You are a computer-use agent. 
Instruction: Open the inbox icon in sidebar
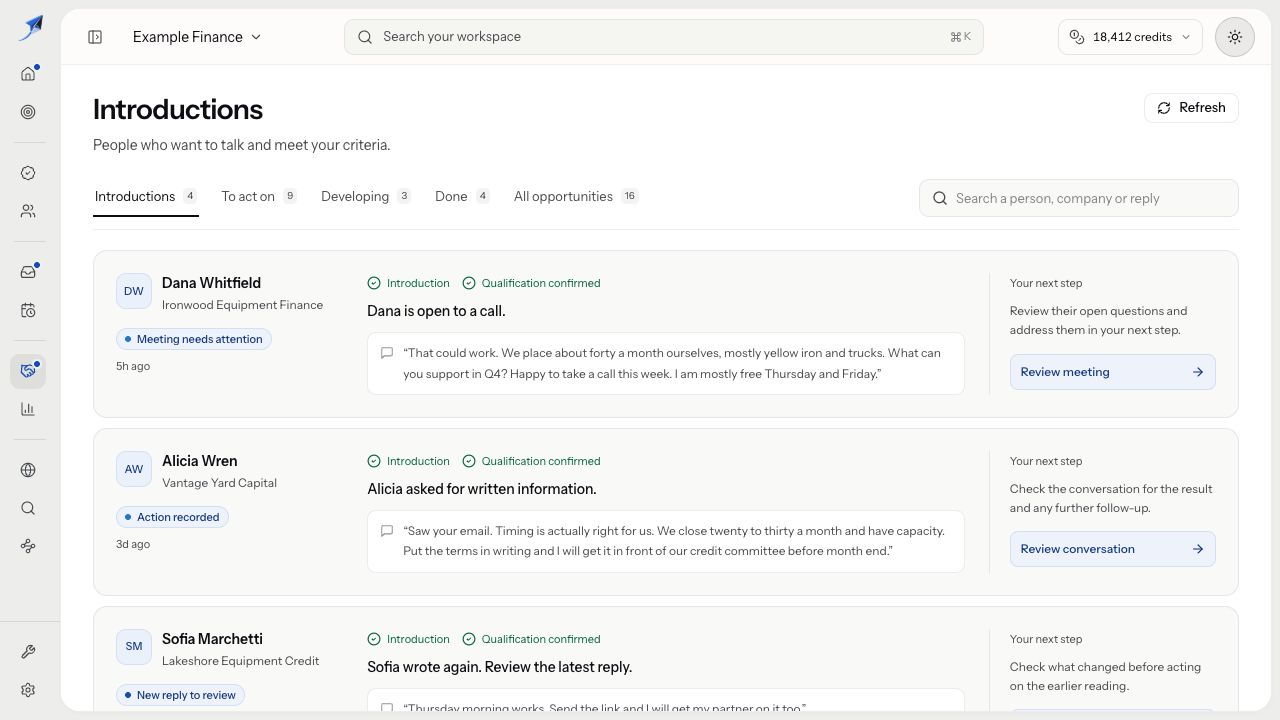(28, 272)
